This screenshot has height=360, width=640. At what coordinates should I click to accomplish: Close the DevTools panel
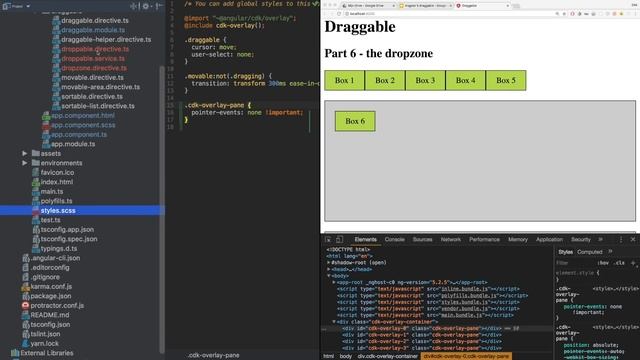[633, 240]
